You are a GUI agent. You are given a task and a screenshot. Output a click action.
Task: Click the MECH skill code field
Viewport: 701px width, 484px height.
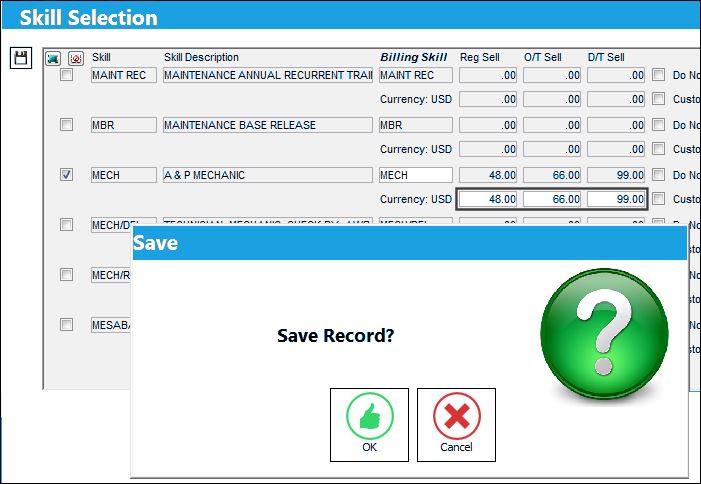pos(124,175)
